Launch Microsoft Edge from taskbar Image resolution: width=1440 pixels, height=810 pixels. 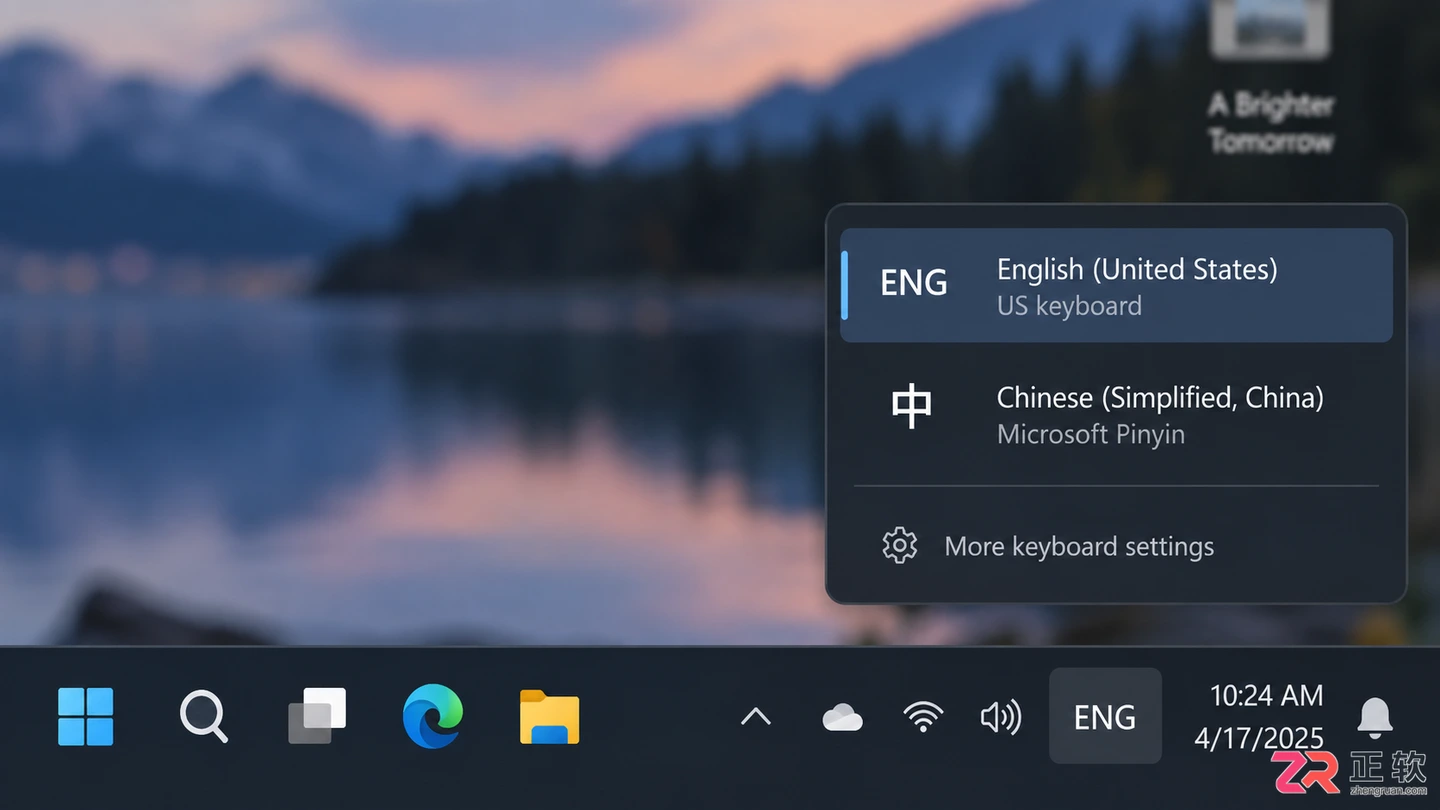(x=433, y=716)
